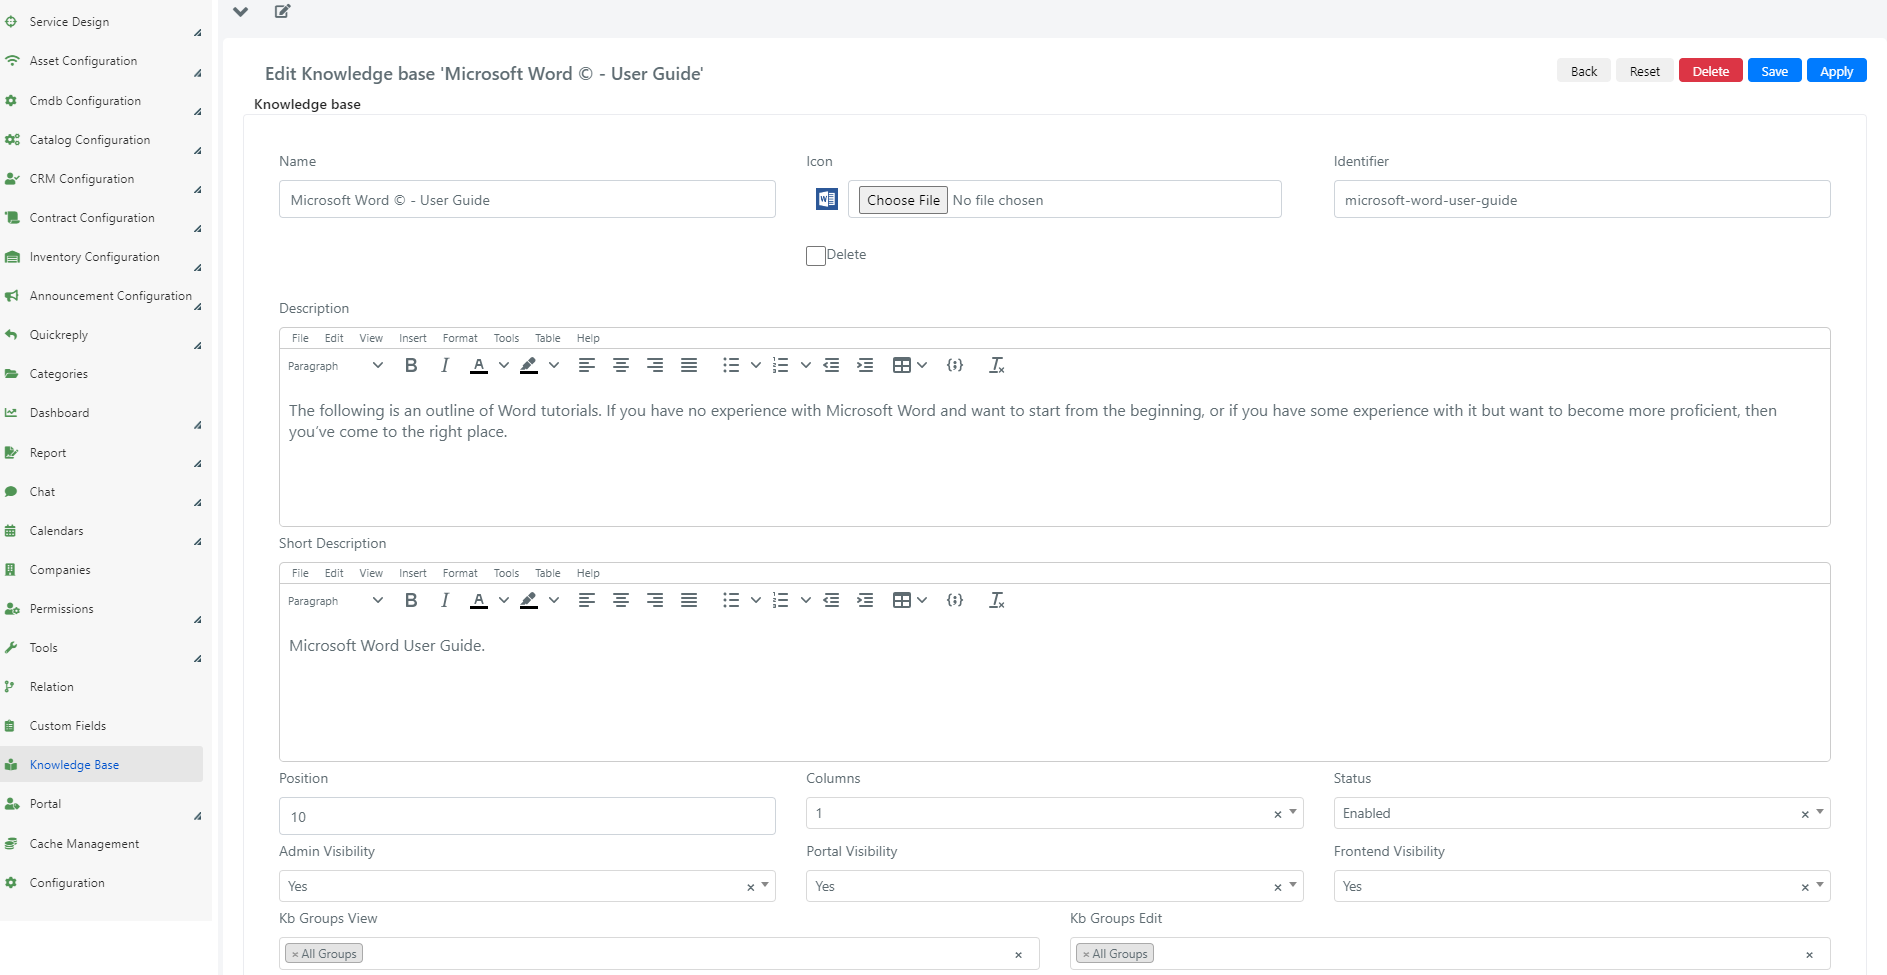This screenshot has height=975, width=1887.
Task: Click the Identifier input field
Action: pyautogui.click(x=1582, y=199)
